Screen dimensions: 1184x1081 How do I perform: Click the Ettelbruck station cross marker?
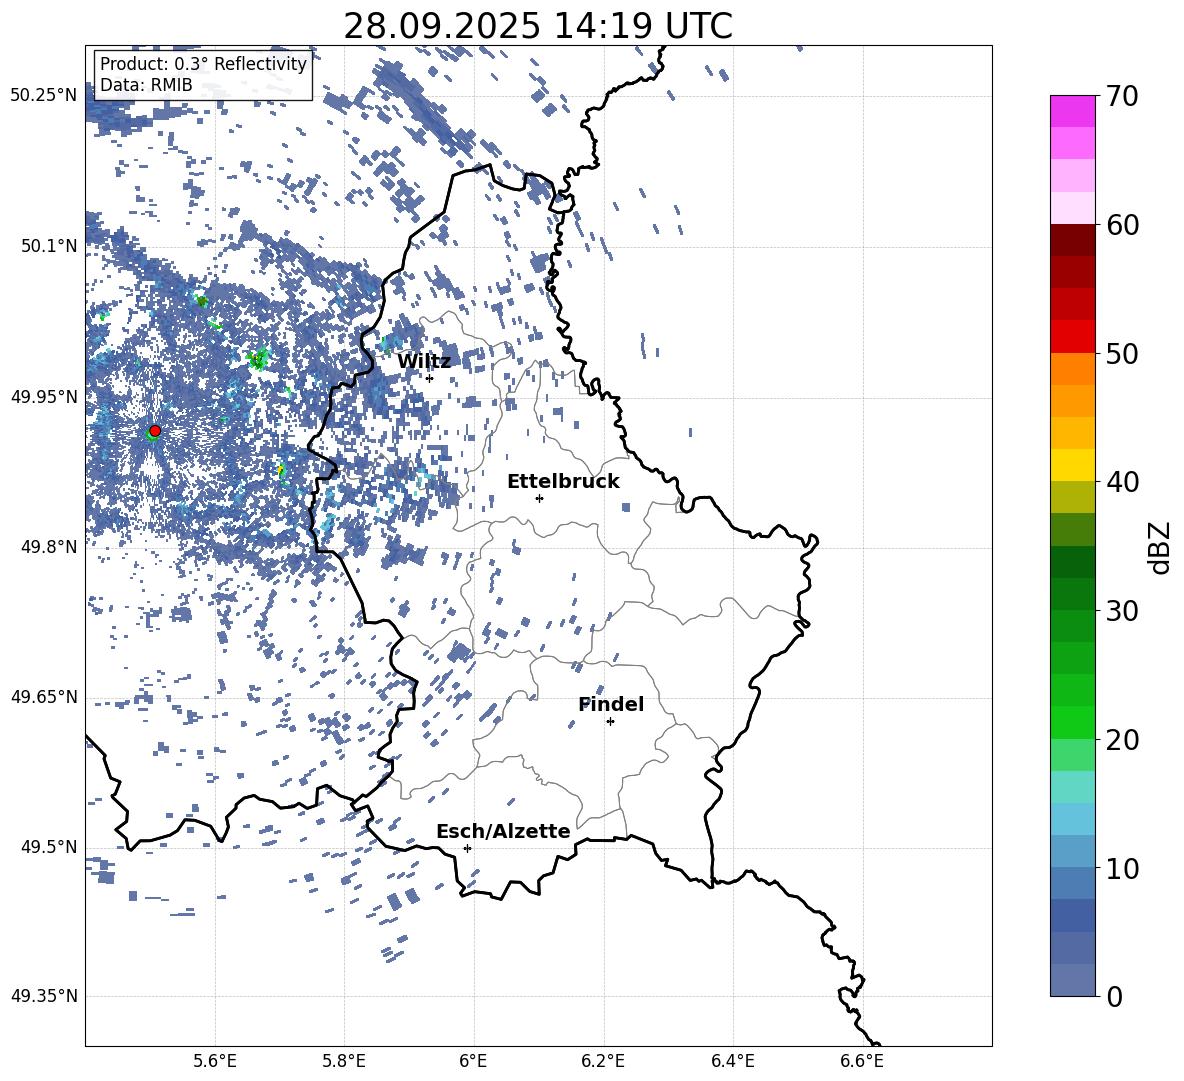pos(539,498)
